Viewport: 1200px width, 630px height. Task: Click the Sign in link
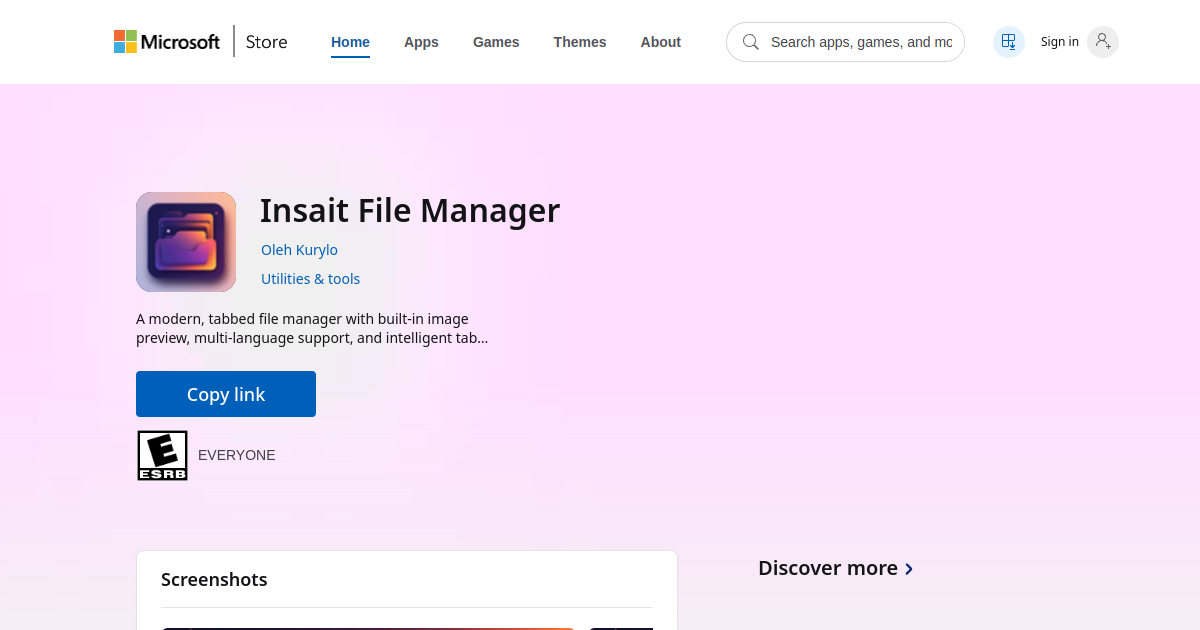[1059, 42]
